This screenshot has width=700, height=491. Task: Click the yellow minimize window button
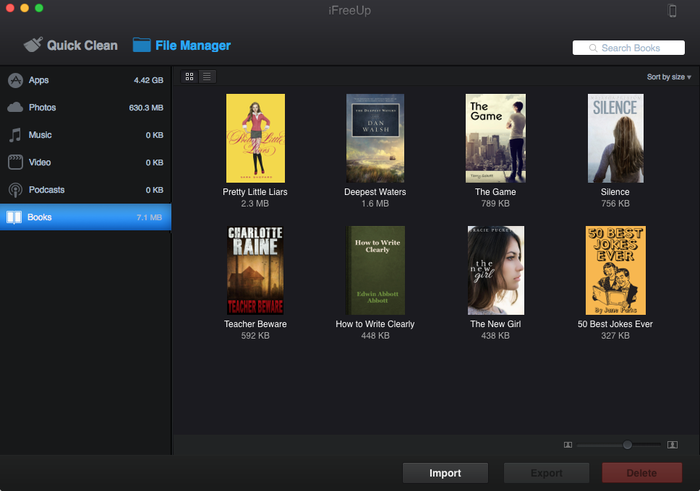pyautogui.click(x=25, y=8)
